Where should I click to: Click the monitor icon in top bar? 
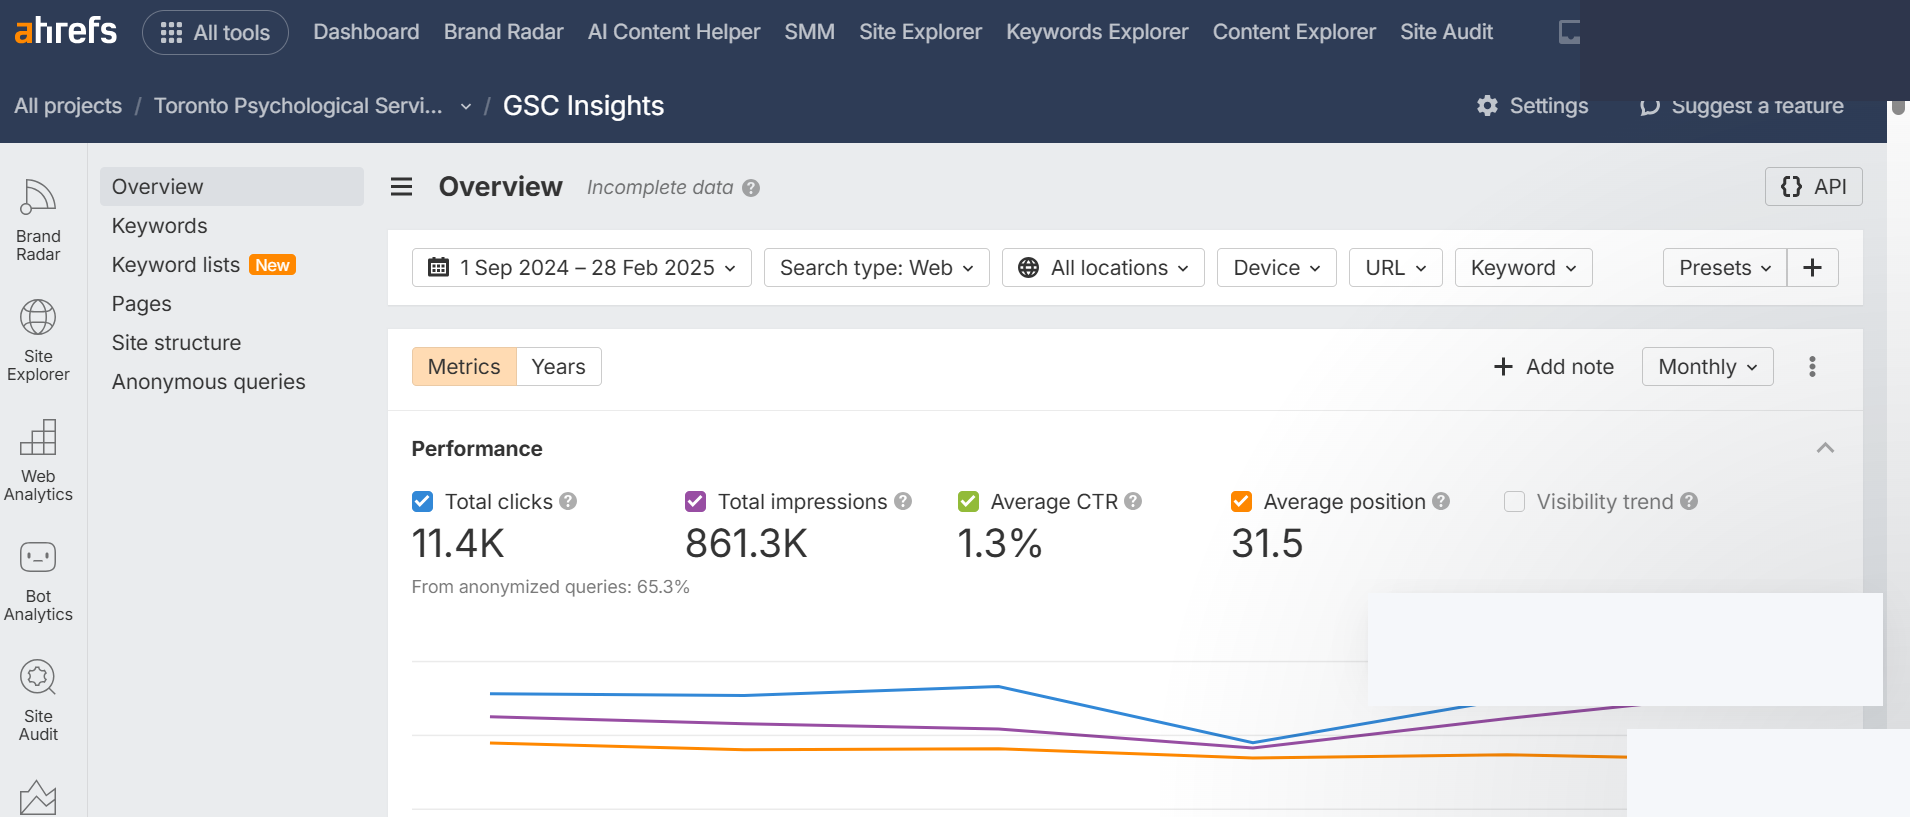pos(1569,32)
